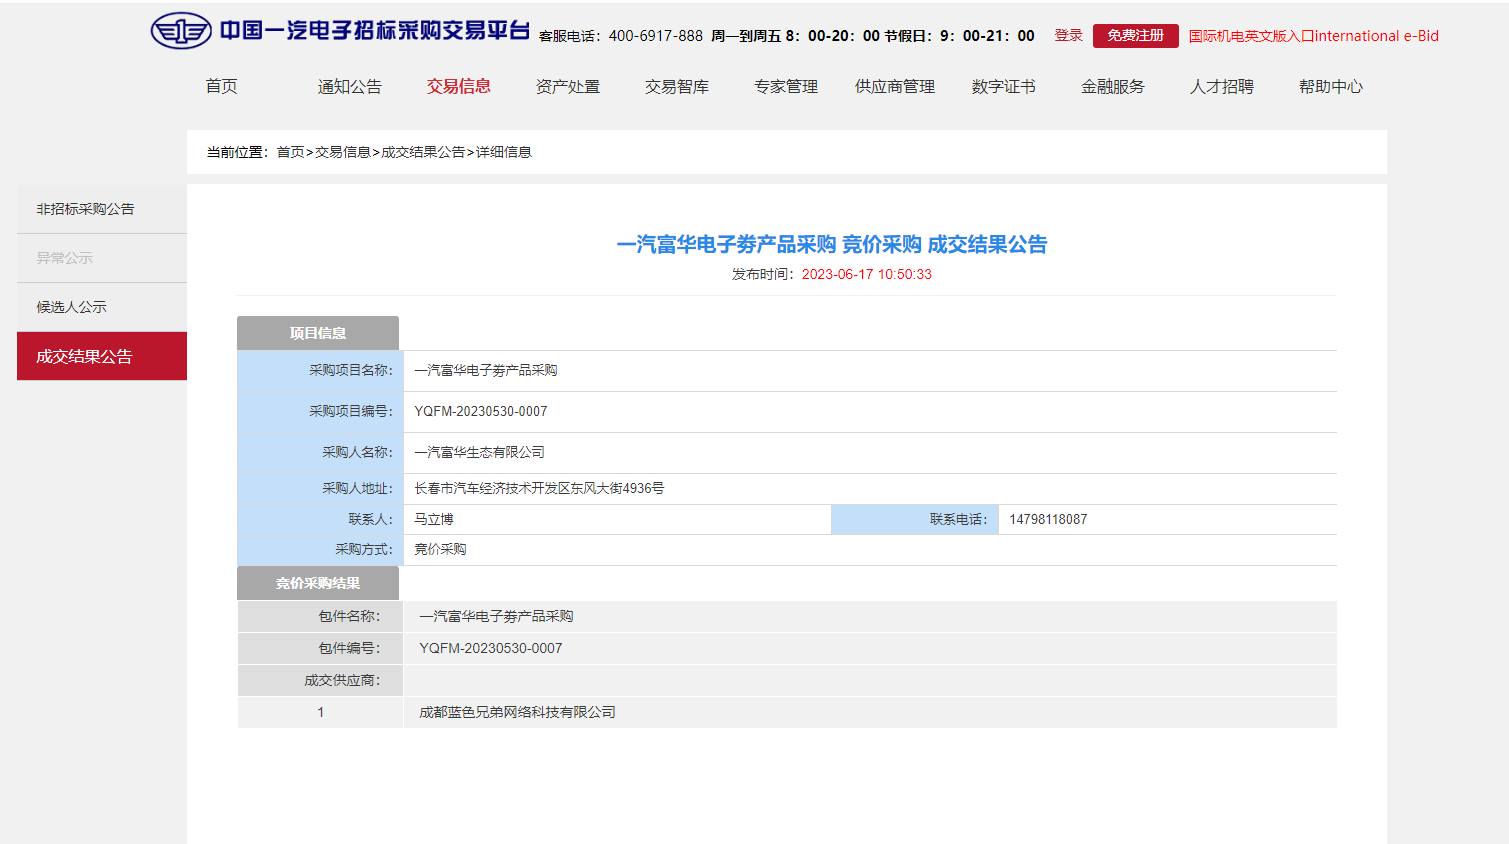Image resolution: width=1509 pixels, height=844 pixels.
Task: Open the 首页 navigation menu item
Action: 221,86
